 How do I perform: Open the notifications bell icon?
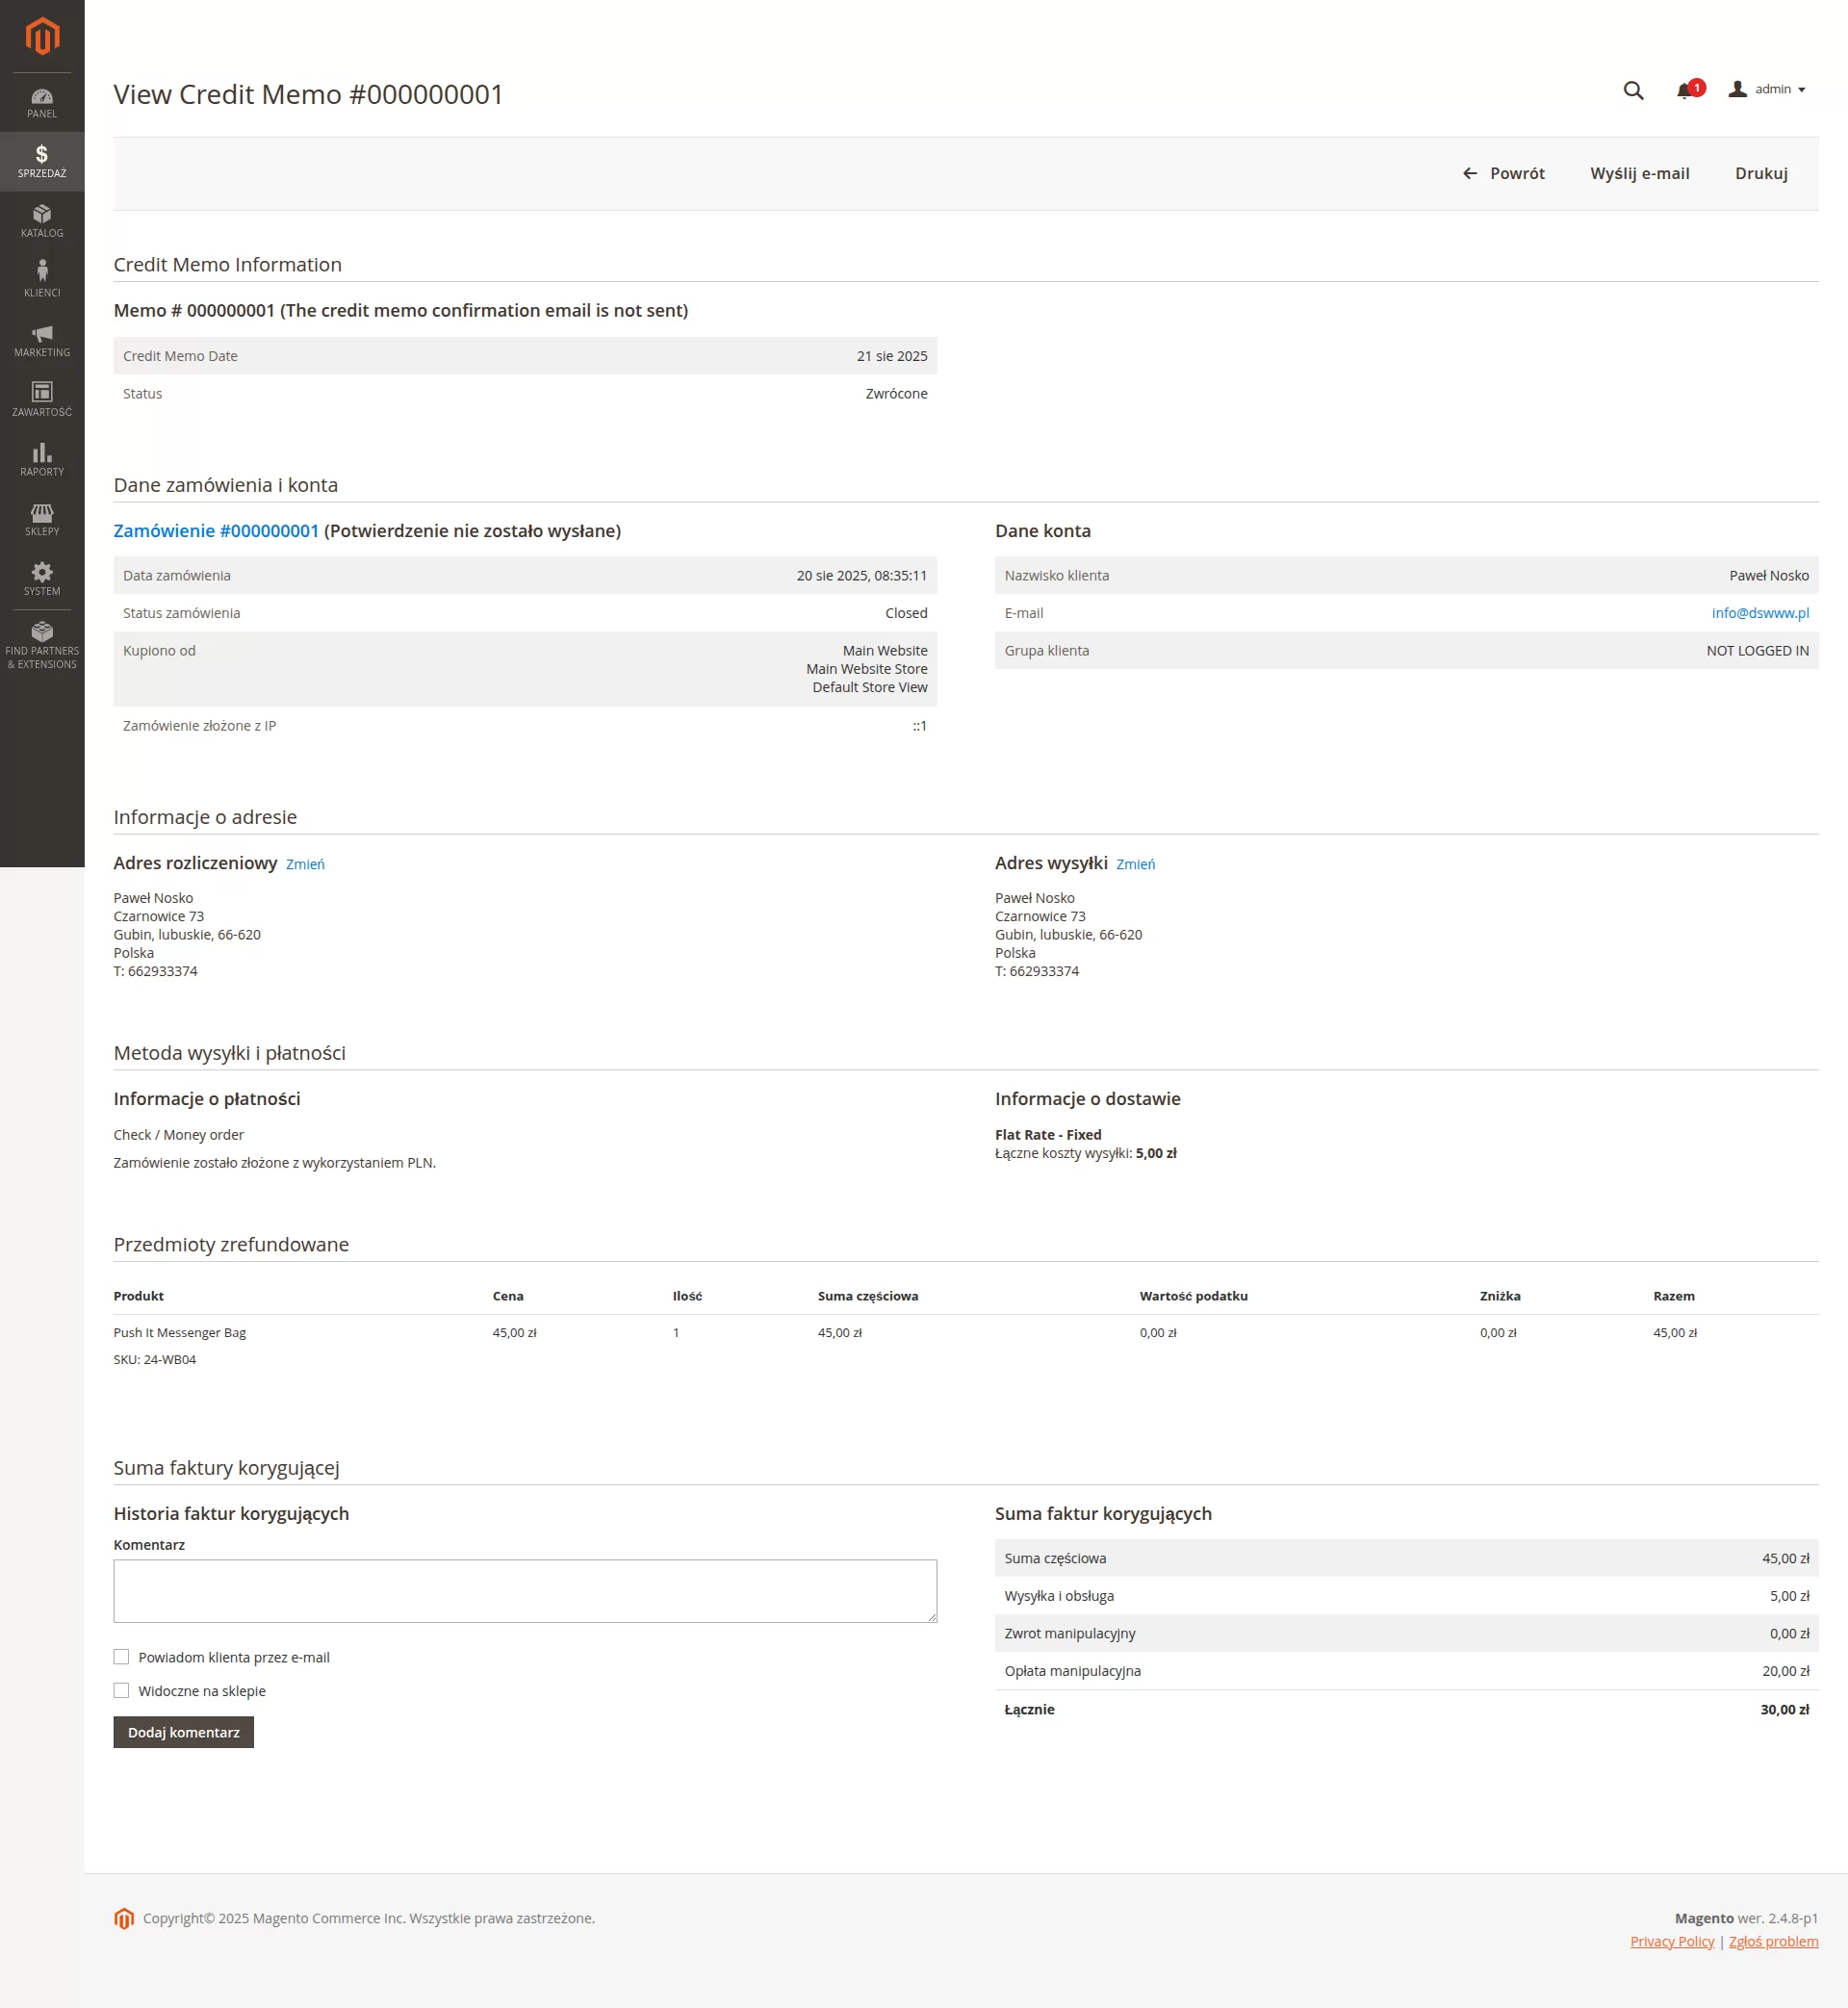coord(1685,91)
